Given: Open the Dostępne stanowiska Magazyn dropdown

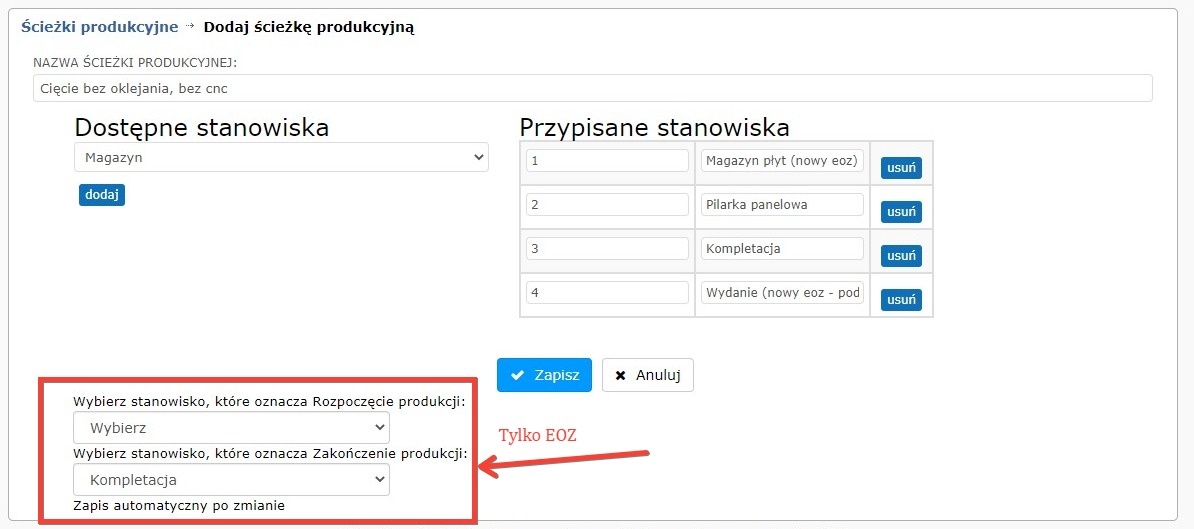Looking at the screenshot, I should pos(281,157).
